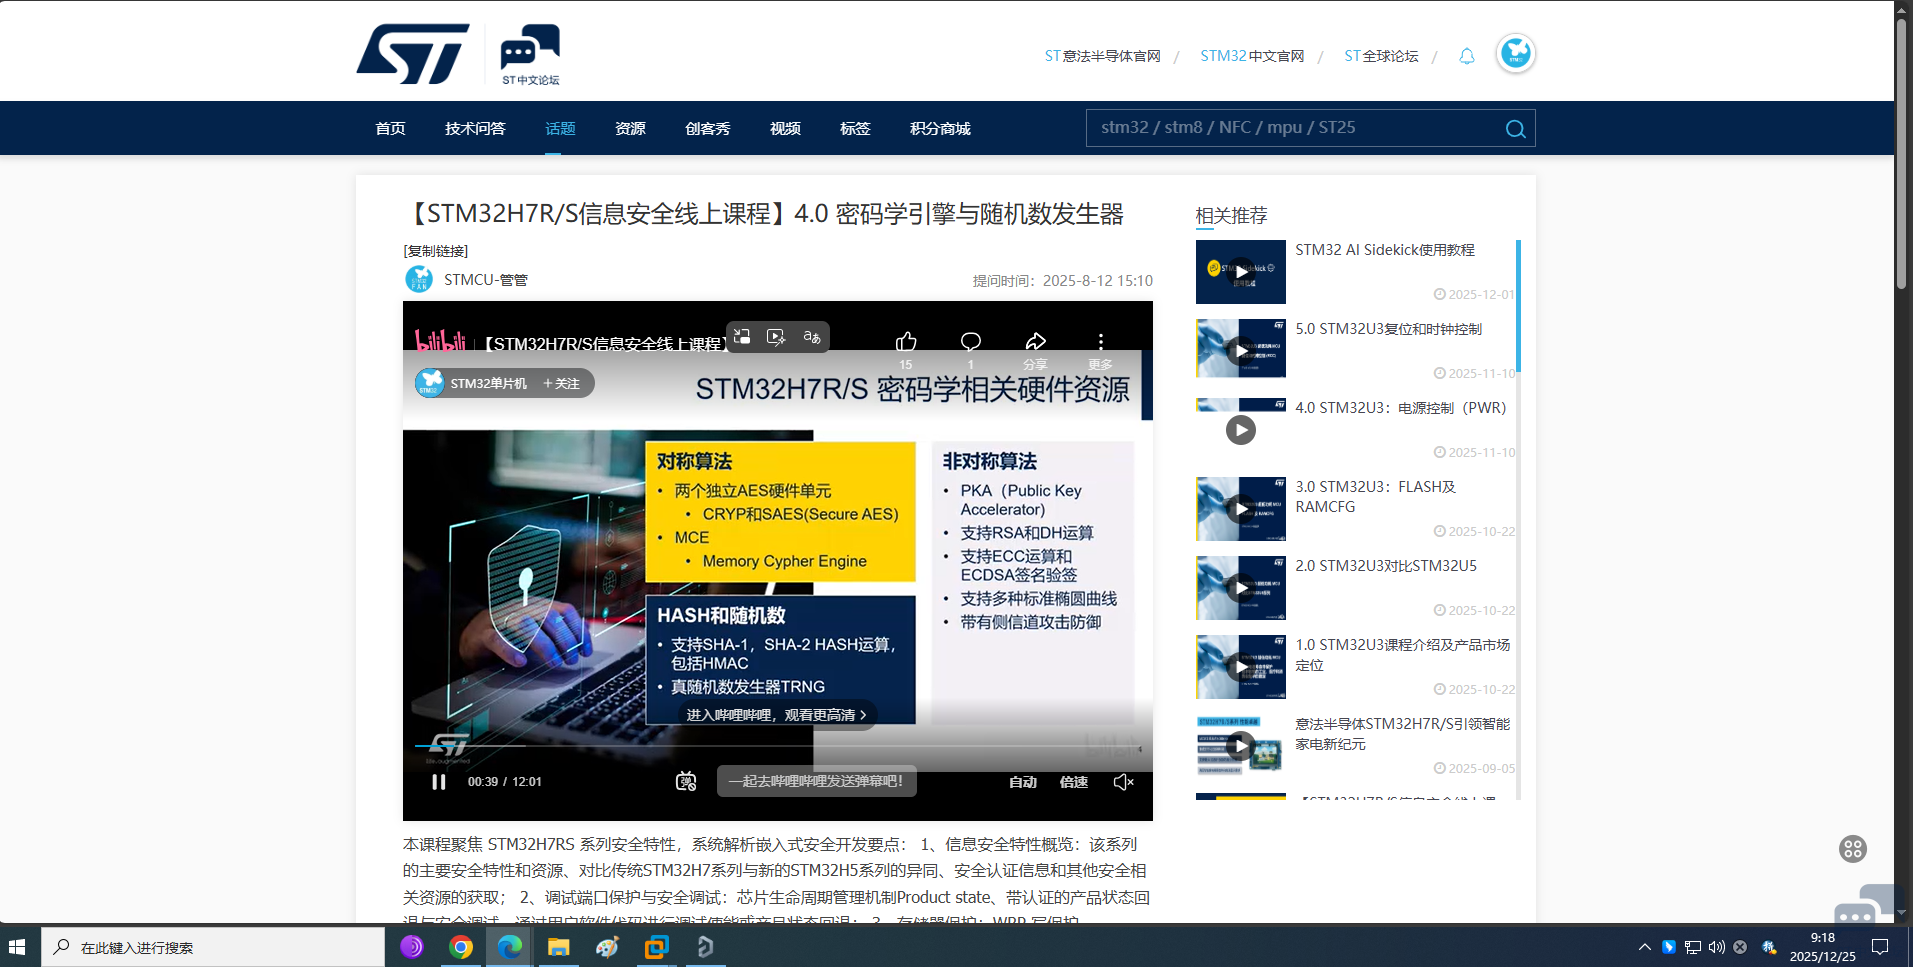Screen dimensions: 1913x967
Task: Open 创客秀 navigation tab
Action: (x=707, y=128)
